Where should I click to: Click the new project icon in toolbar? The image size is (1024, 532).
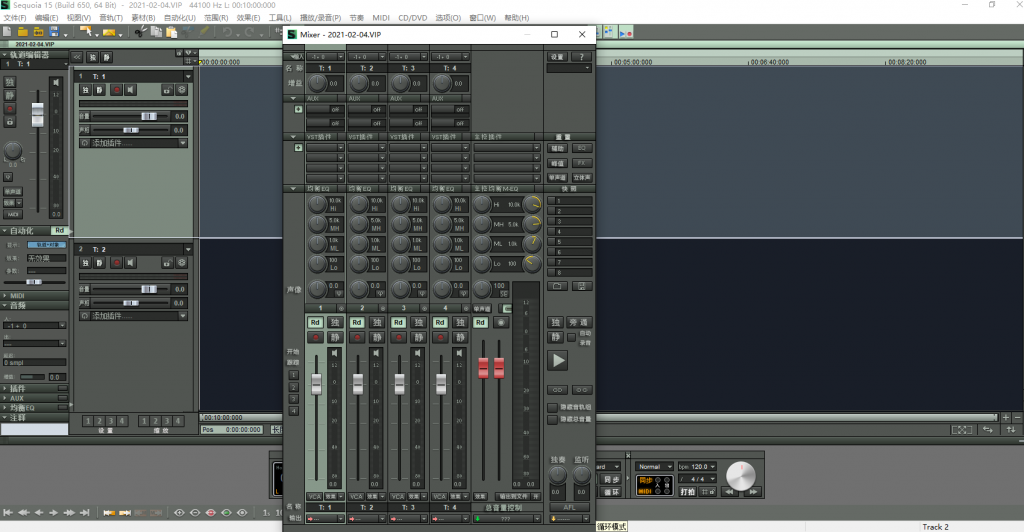(7, 31)
